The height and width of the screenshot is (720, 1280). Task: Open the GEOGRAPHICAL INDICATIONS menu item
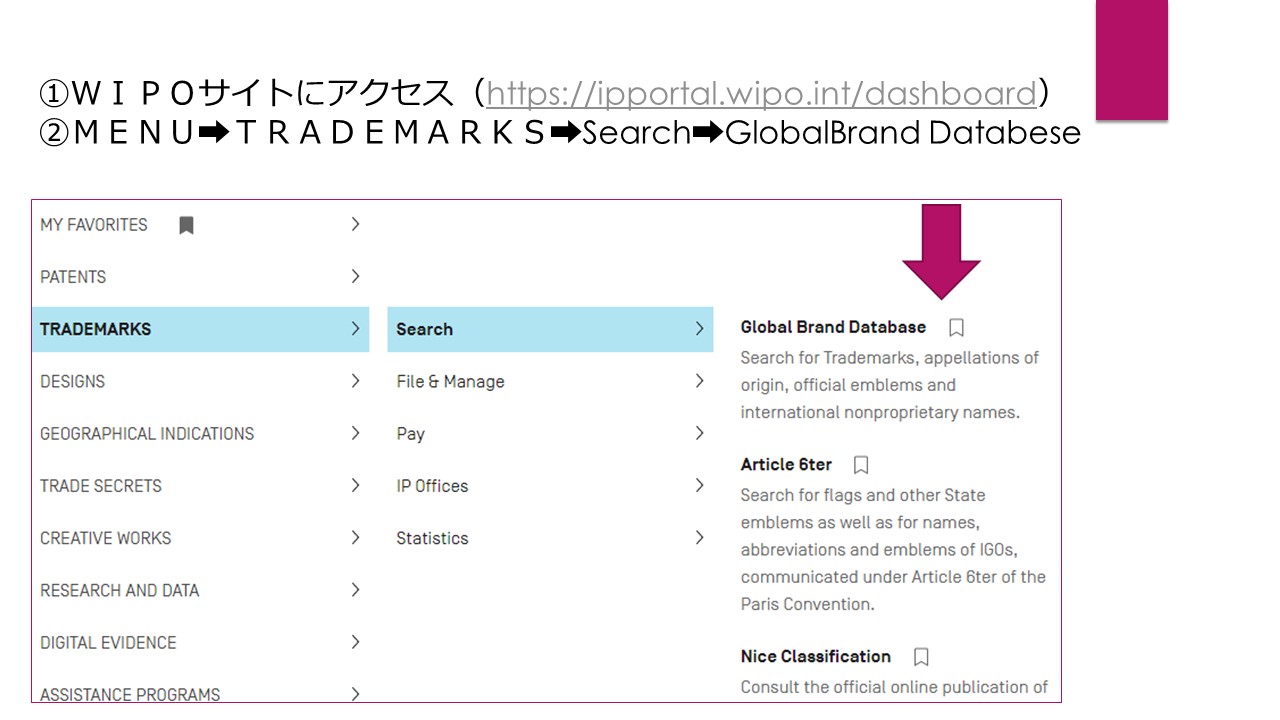point(147,434)
